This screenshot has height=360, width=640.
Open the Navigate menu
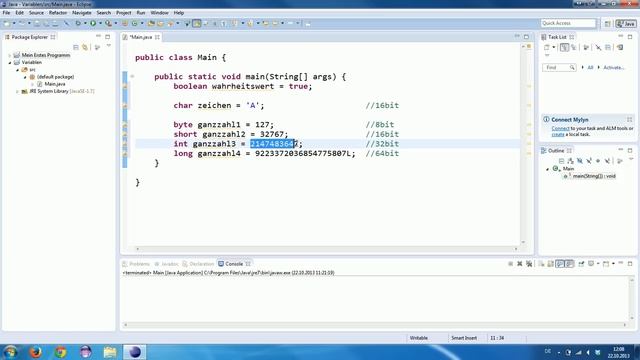point(82,13)
